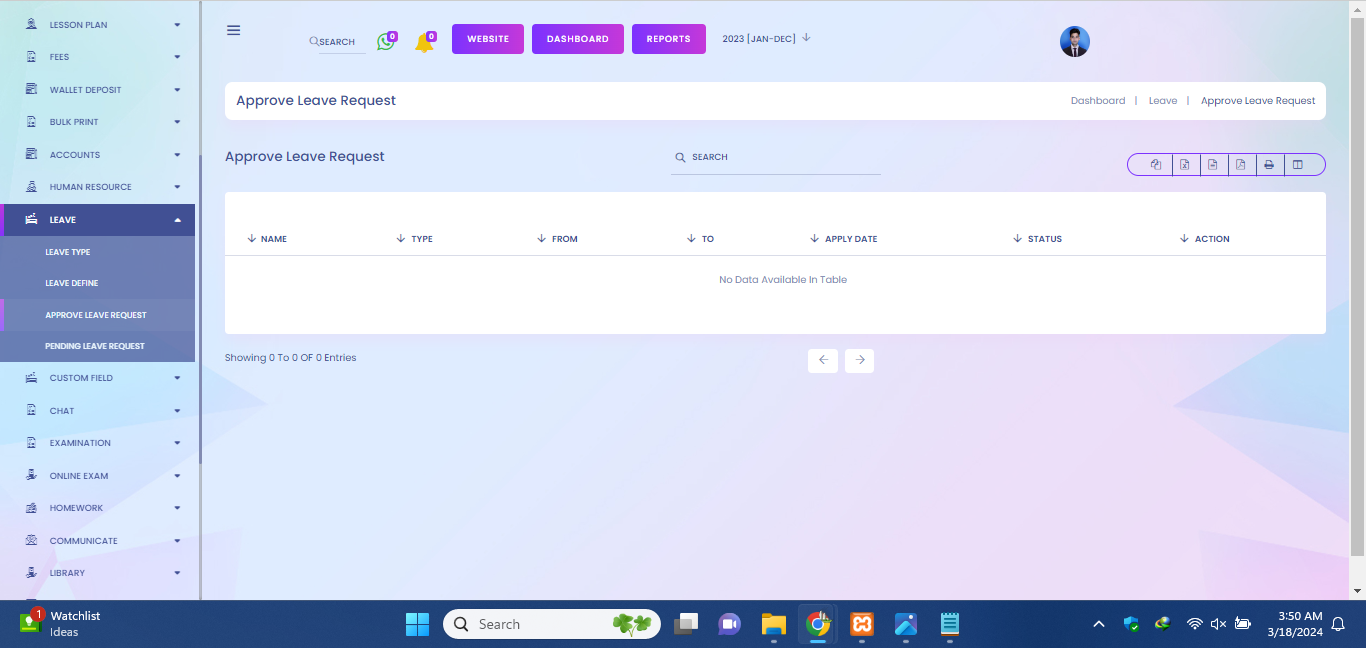
Task: Click the table search input field
Action: (780, 158)
